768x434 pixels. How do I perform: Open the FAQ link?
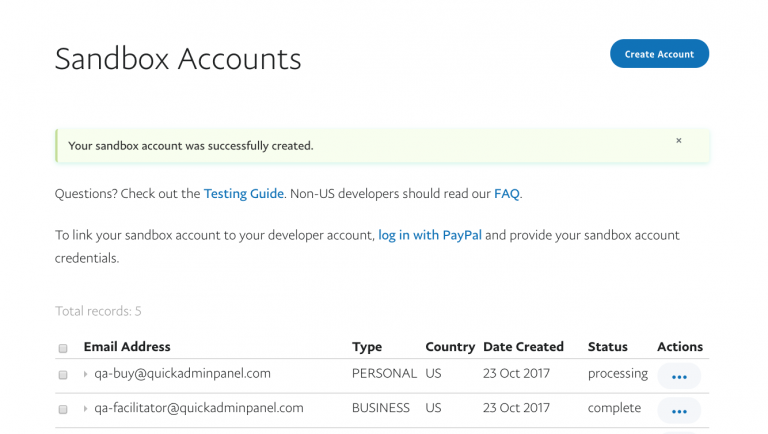click(506, 193)
